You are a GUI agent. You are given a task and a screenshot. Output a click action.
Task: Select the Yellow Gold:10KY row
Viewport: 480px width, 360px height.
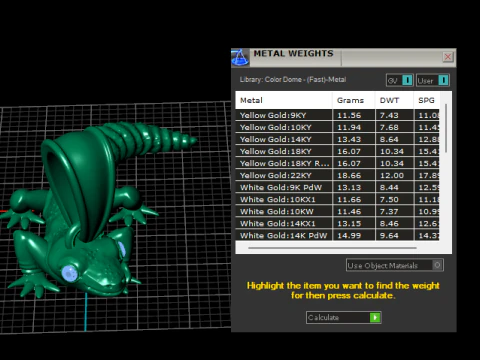337,127
